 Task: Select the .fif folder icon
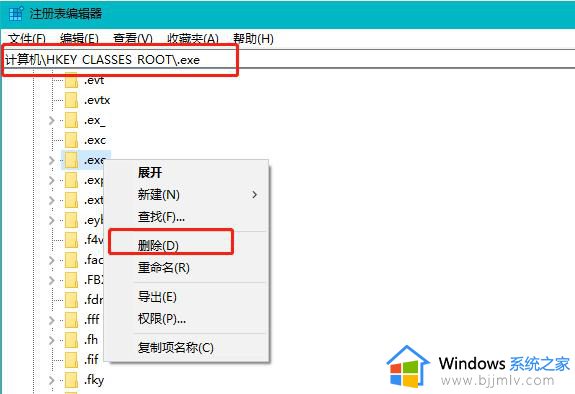tap(72, 360)
